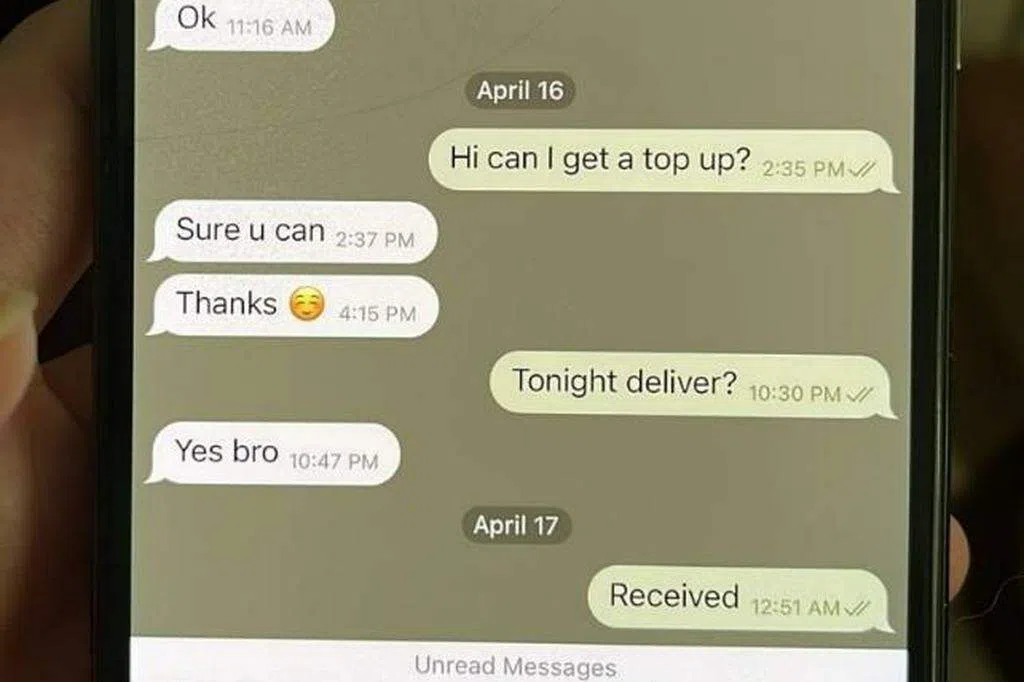Tap the 10:30 PM timestamp
Viewport: 1024px width, 682px height.
[795, 393]
